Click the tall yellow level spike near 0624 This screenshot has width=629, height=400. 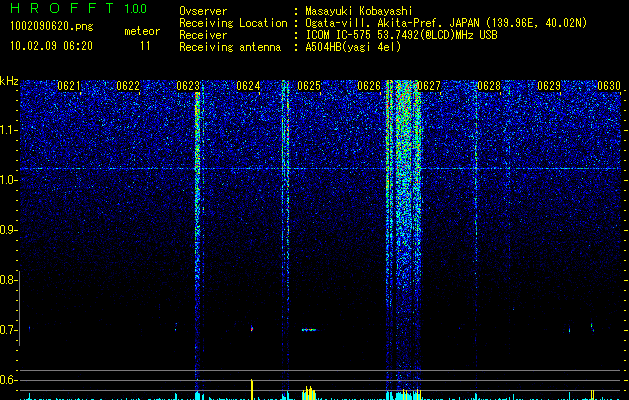[x=252, y=389]
